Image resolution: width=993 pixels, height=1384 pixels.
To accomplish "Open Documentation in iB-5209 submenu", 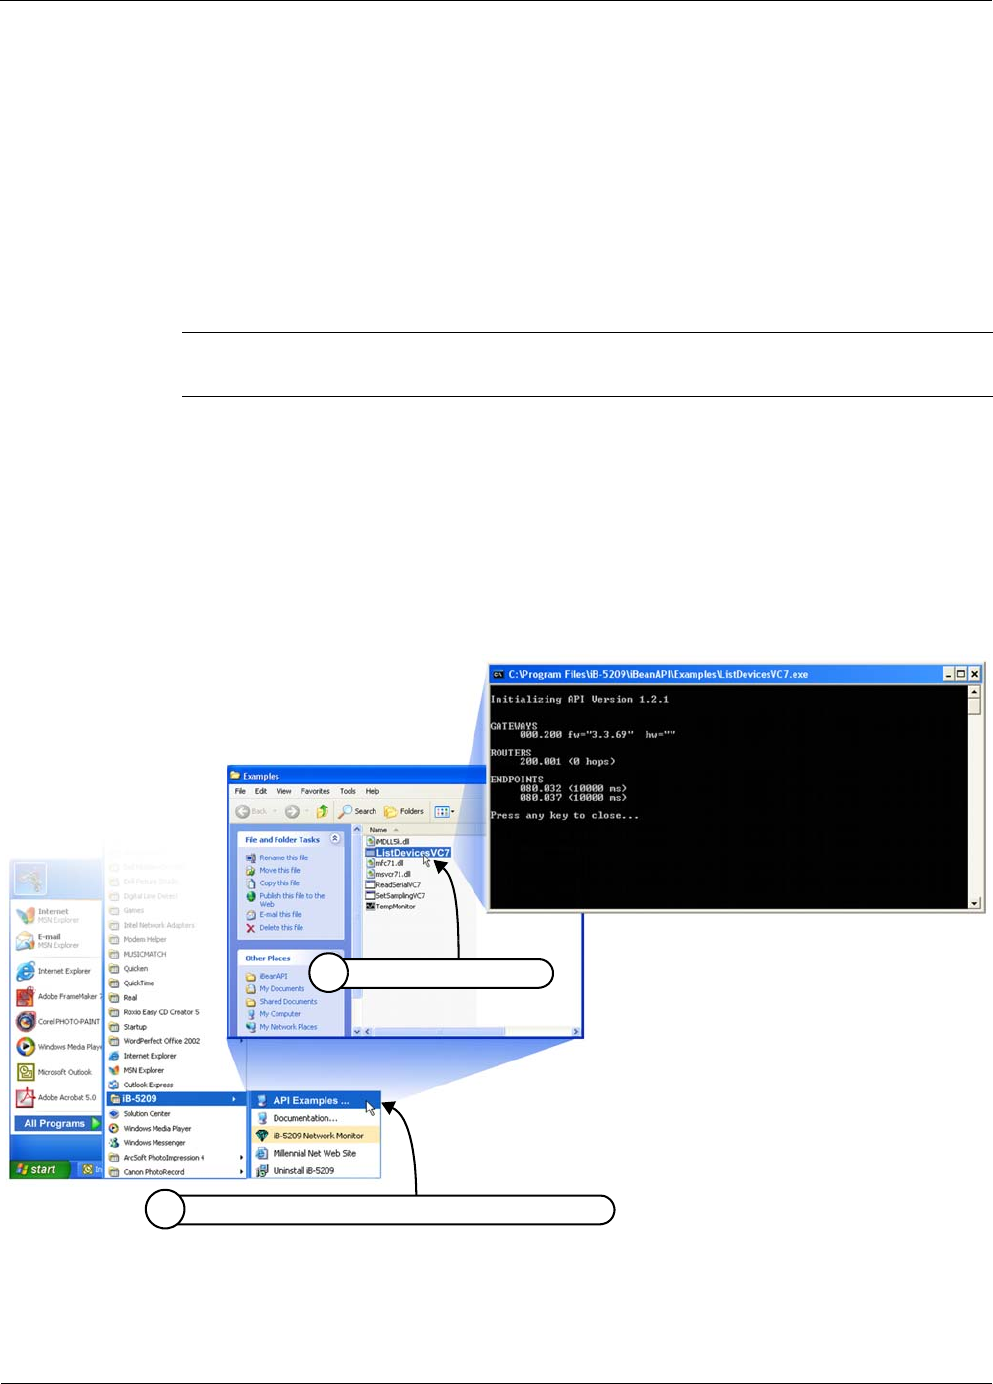I will pyautogui.click(x=315, y=1118).
